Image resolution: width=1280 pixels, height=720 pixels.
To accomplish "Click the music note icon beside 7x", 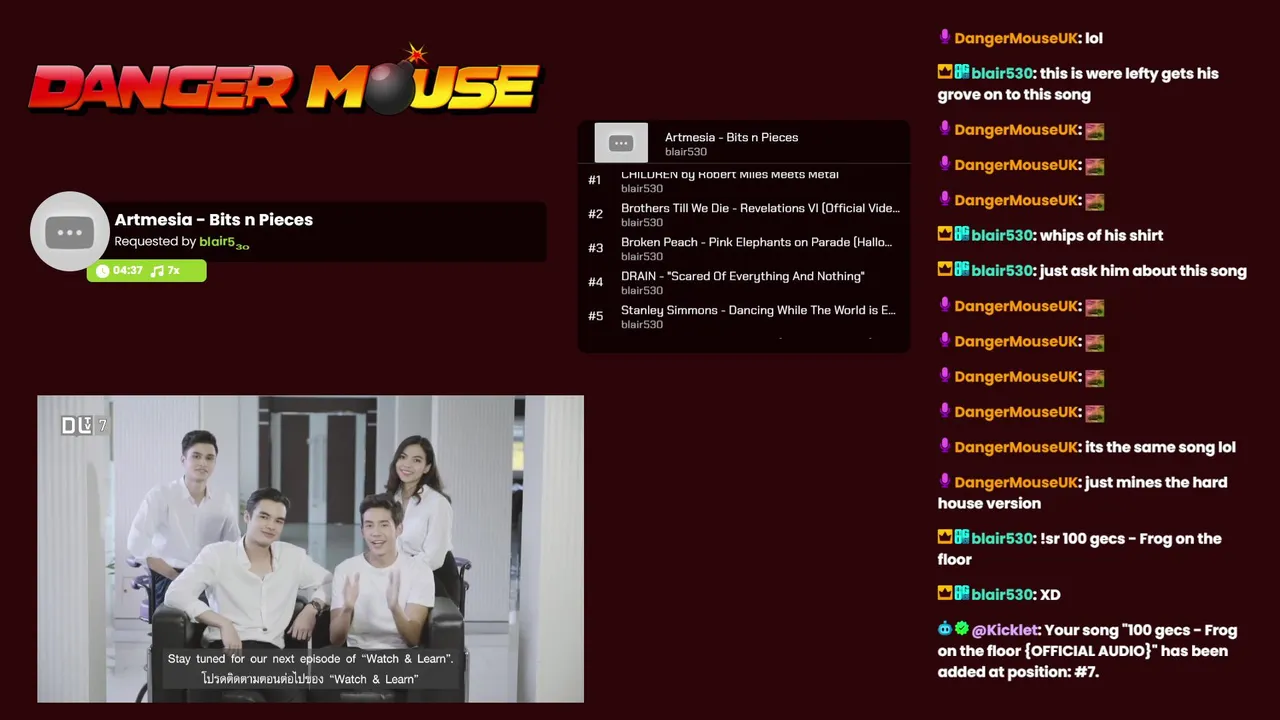I will click(x=157, y=271).
